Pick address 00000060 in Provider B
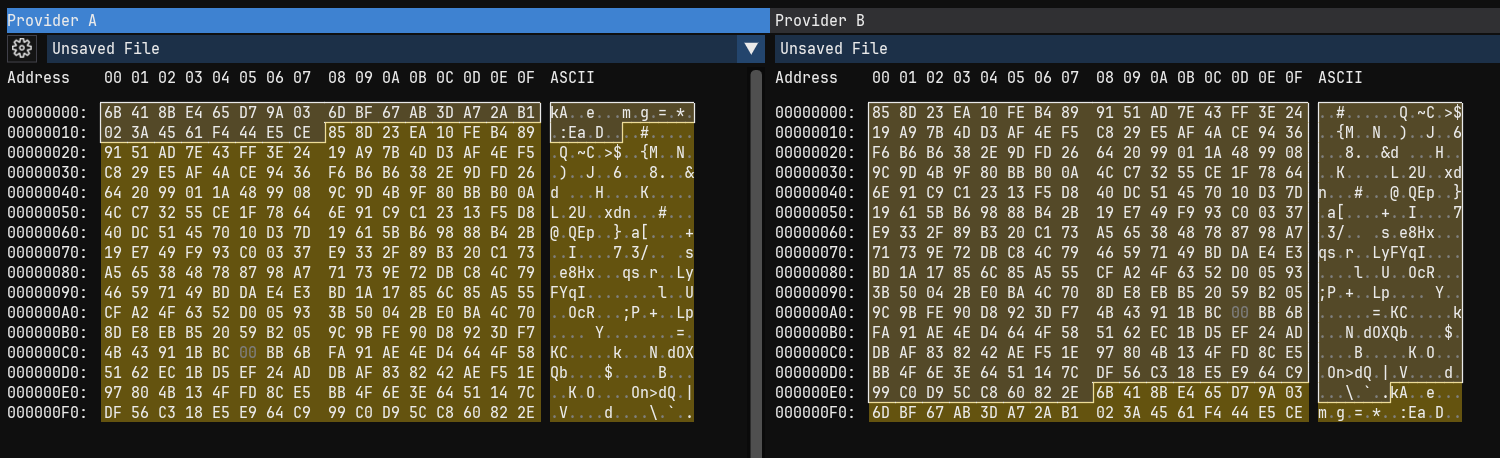 click(815, 232)
